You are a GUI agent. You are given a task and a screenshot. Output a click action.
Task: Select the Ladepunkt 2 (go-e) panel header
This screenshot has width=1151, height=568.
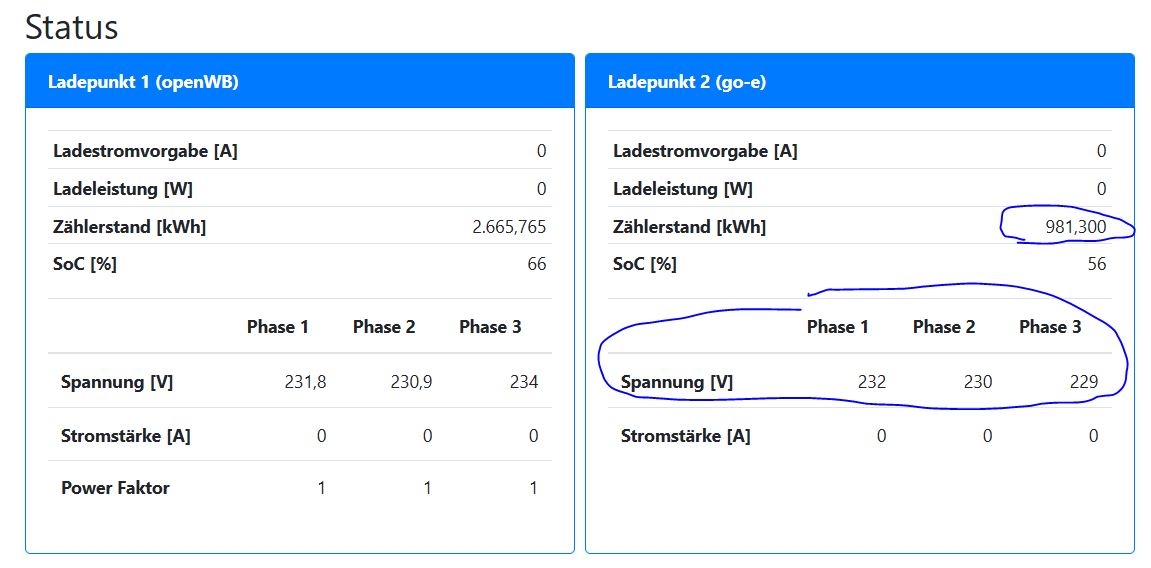click(687, 82)
